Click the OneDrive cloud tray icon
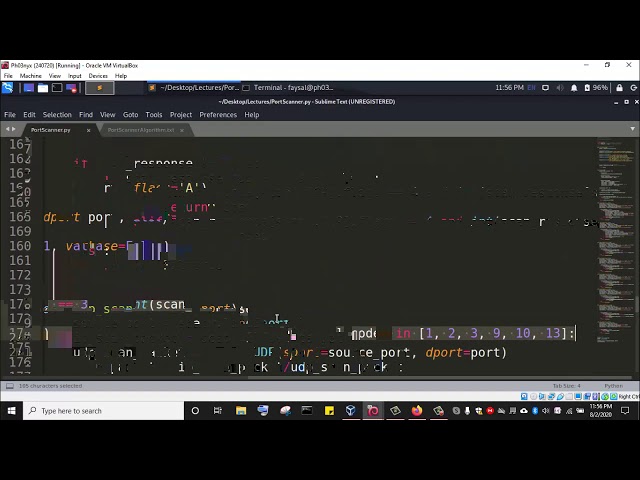Screen dimensions: 640x480 524,411
